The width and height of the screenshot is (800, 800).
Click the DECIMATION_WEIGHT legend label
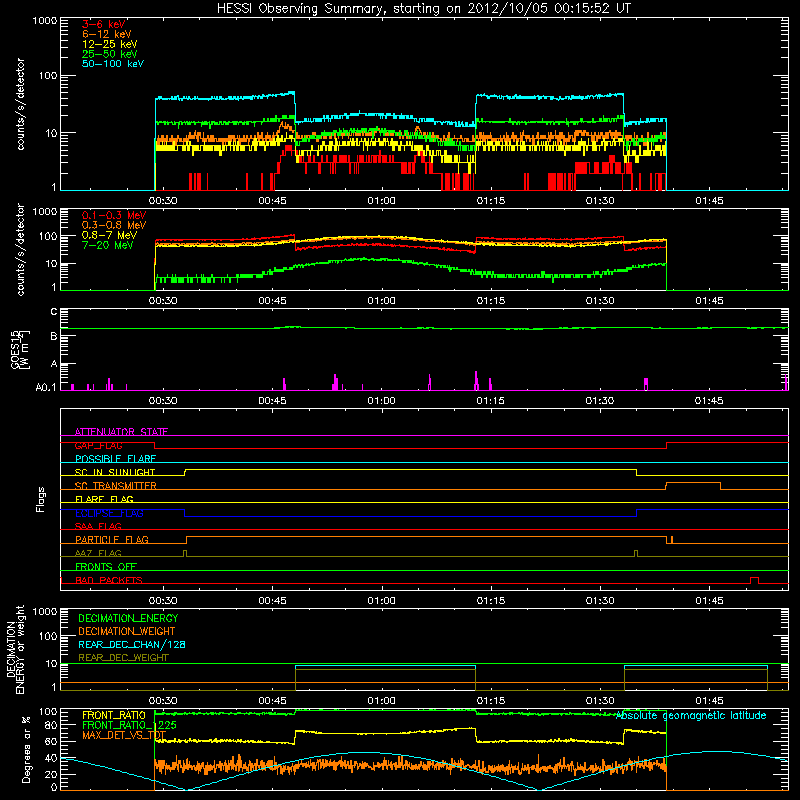tap(127, 632)
